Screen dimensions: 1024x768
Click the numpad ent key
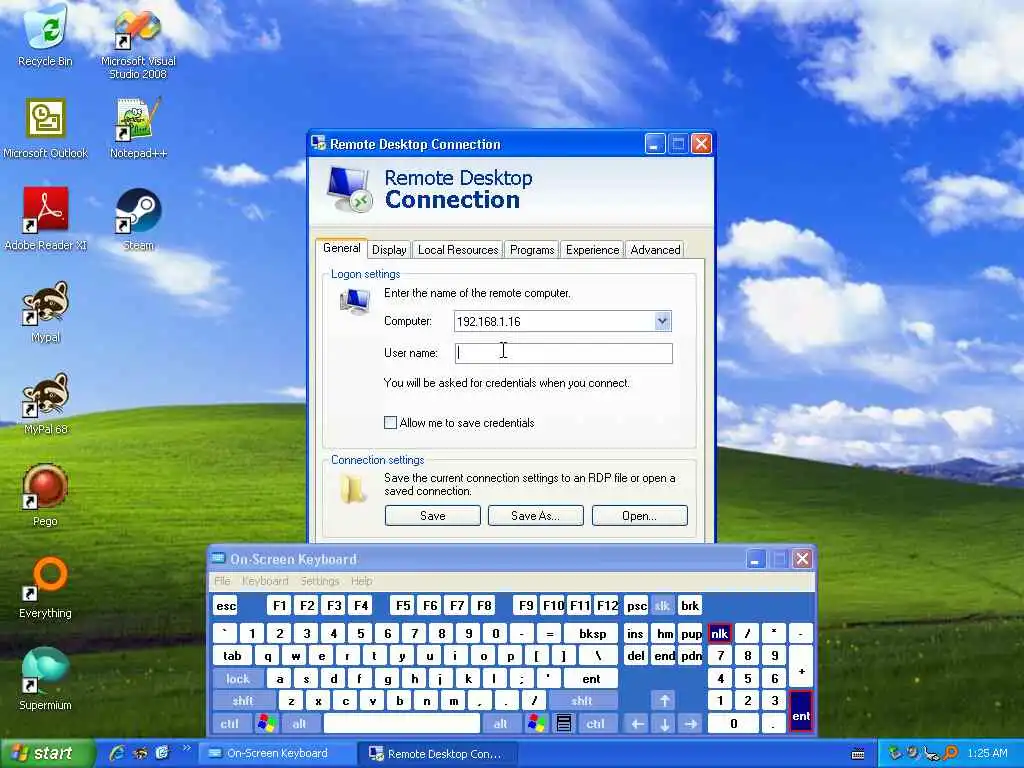tap(801, 712)
